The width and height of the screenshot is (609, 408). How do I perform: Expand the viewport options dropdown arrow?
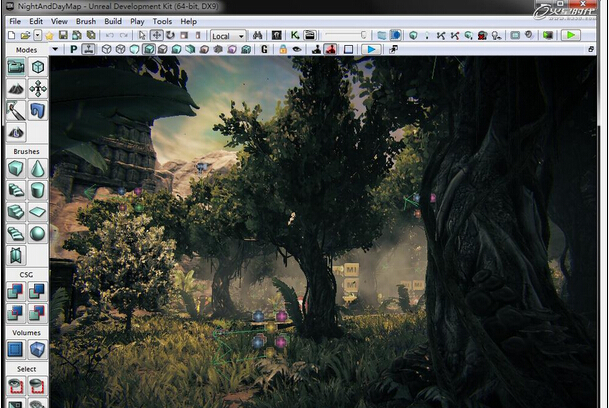[x=58, y=49]
